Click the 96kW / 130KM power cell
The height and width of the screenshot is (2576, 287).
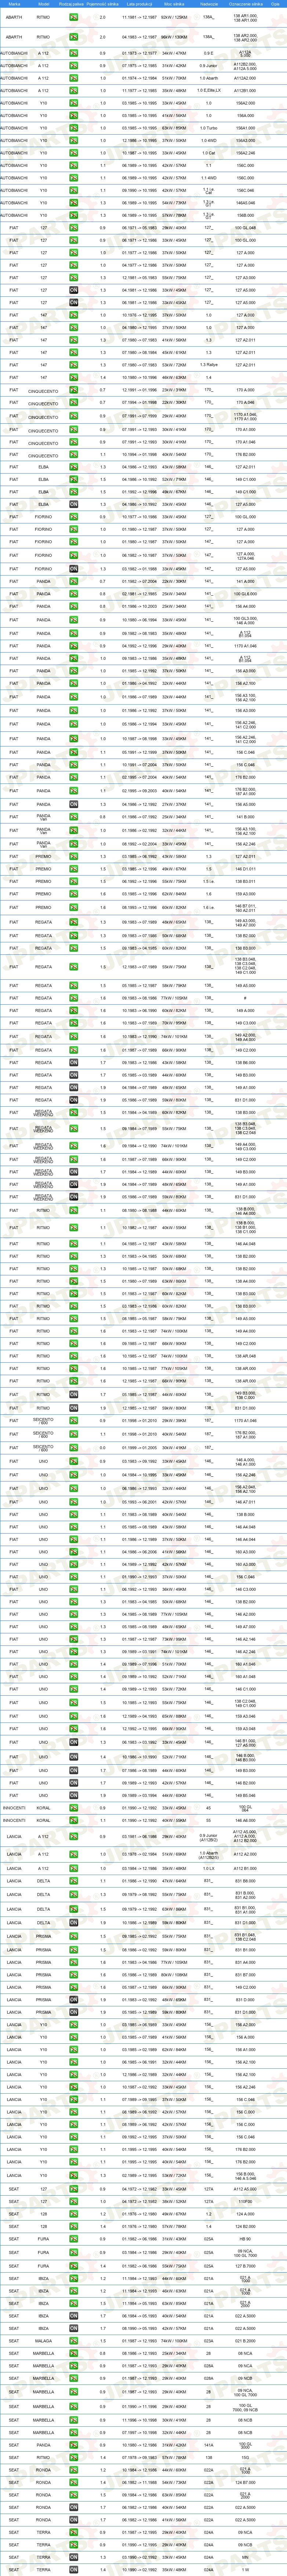(174, 37)
